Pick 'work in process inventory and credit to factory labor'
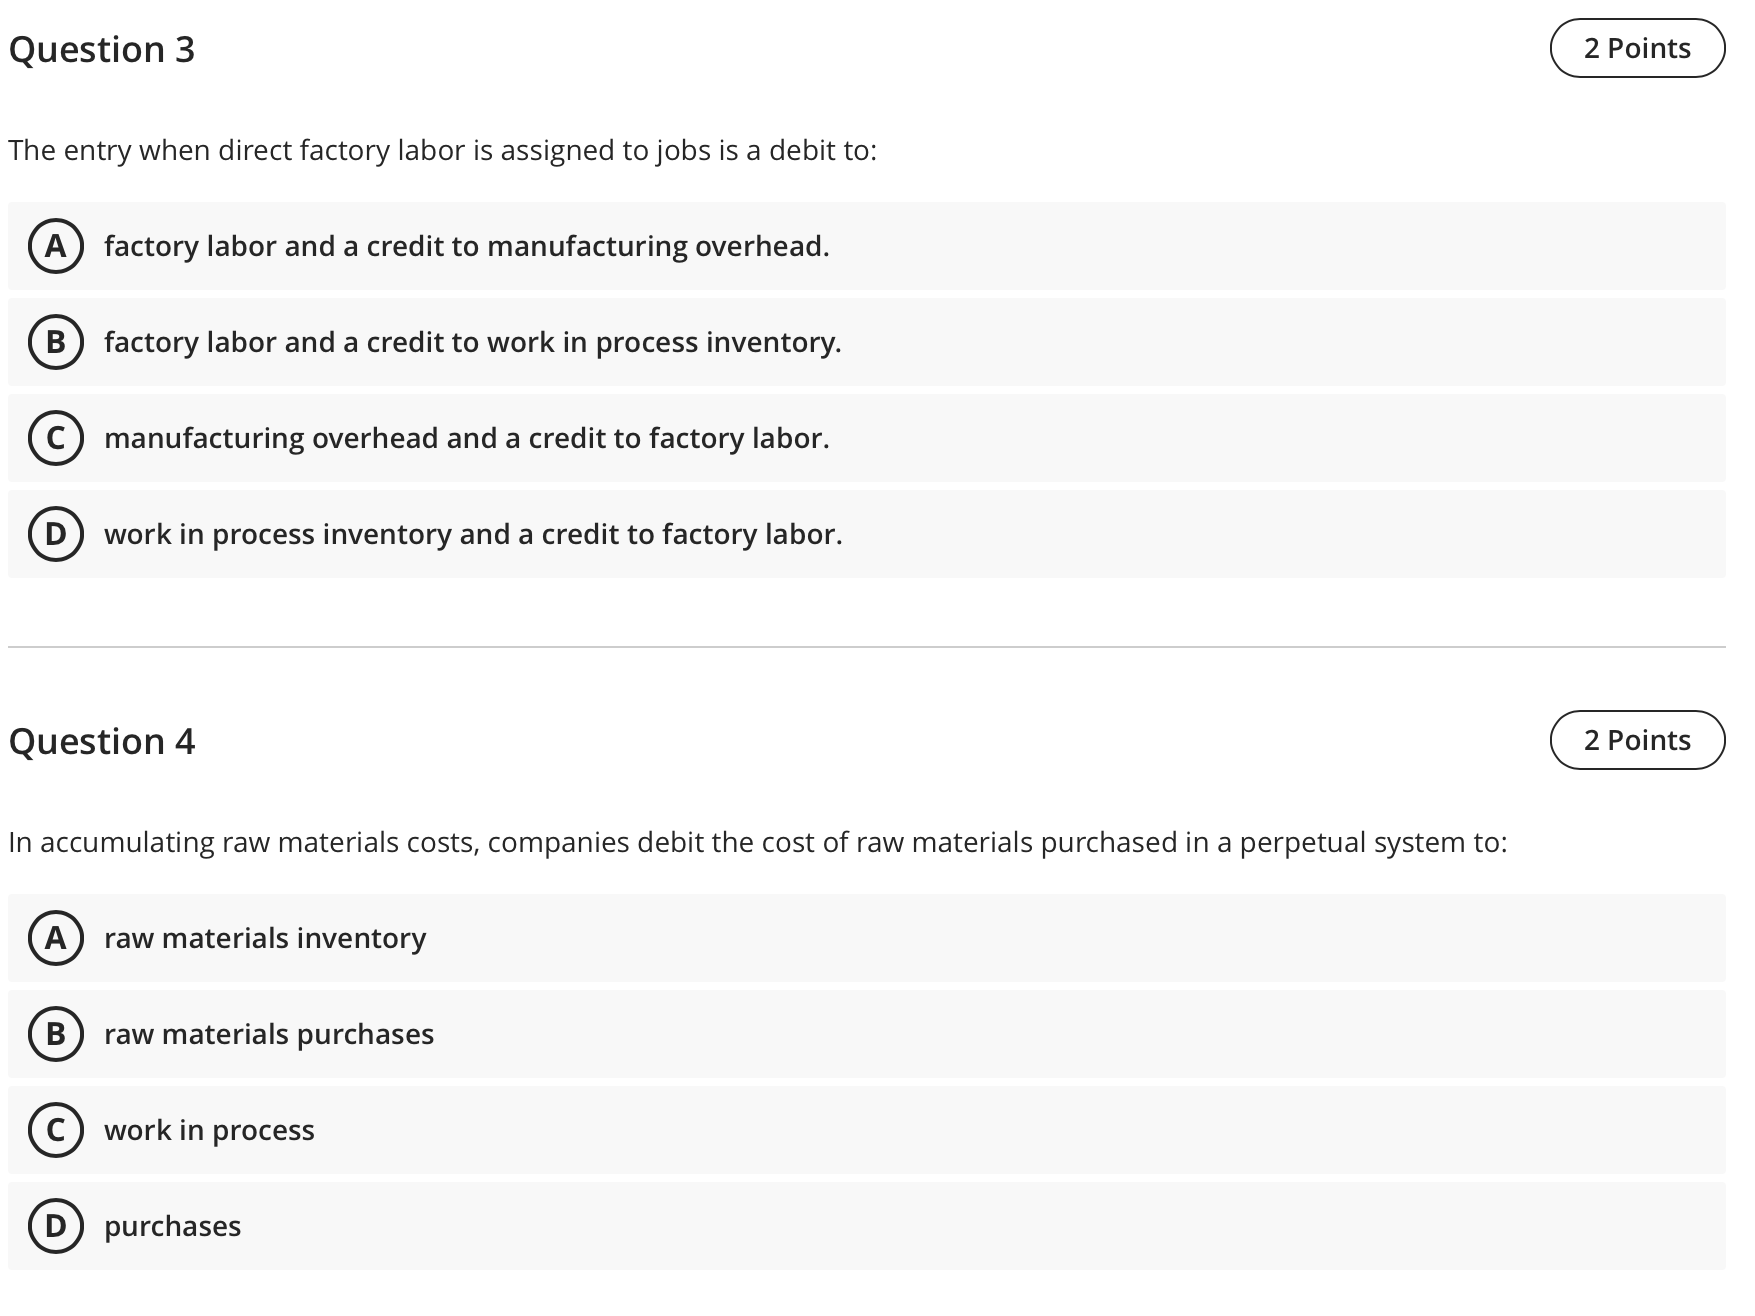This screenshot has height=1316, width=1755. coord(473,534)
